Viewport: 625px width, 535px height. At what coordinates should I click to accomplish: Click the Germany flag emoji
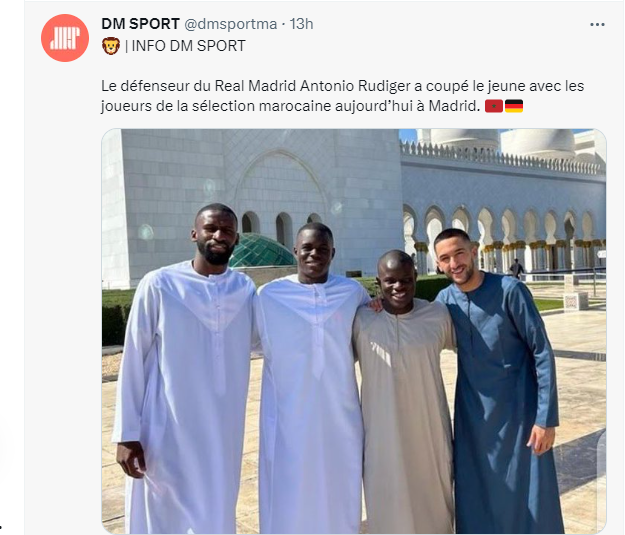pyautogui.click(x=514, y=106)
